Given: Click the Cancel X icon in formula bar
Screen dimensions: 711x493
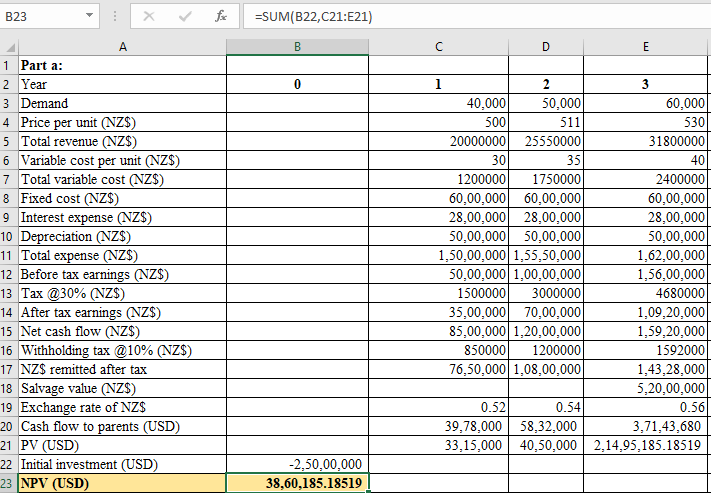Looking at the screenshot, I should pyautogui.click(x=149, y=17).
